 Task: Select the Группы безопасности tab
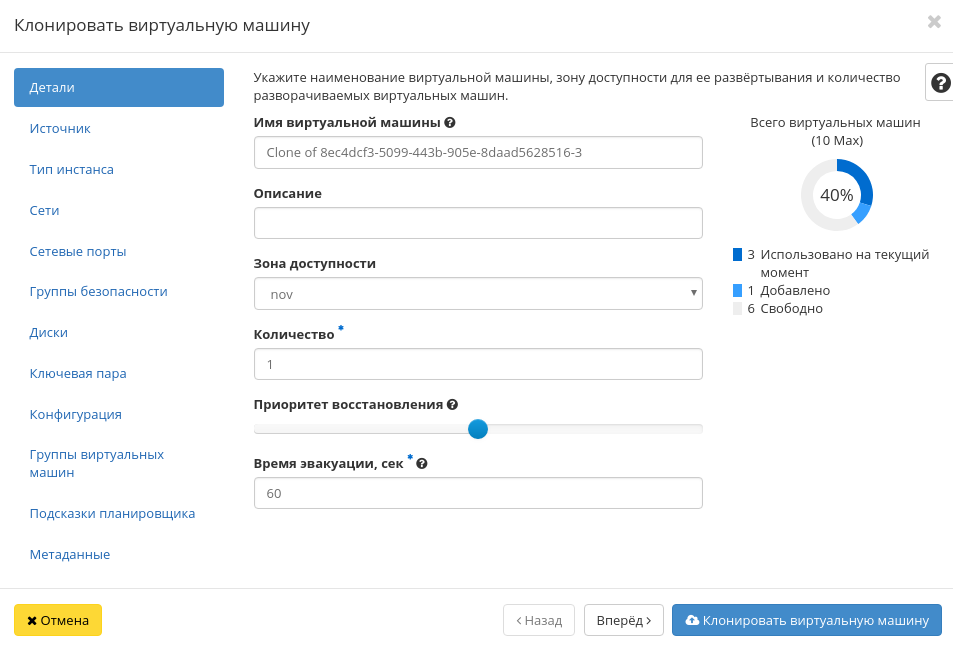[99, 292]
